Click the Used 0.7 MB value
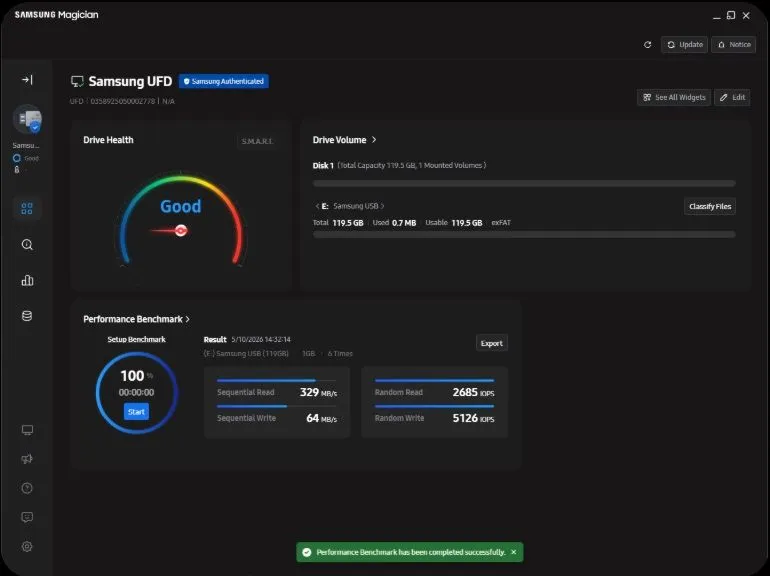 pyautogui.click(x=404, y=223)
